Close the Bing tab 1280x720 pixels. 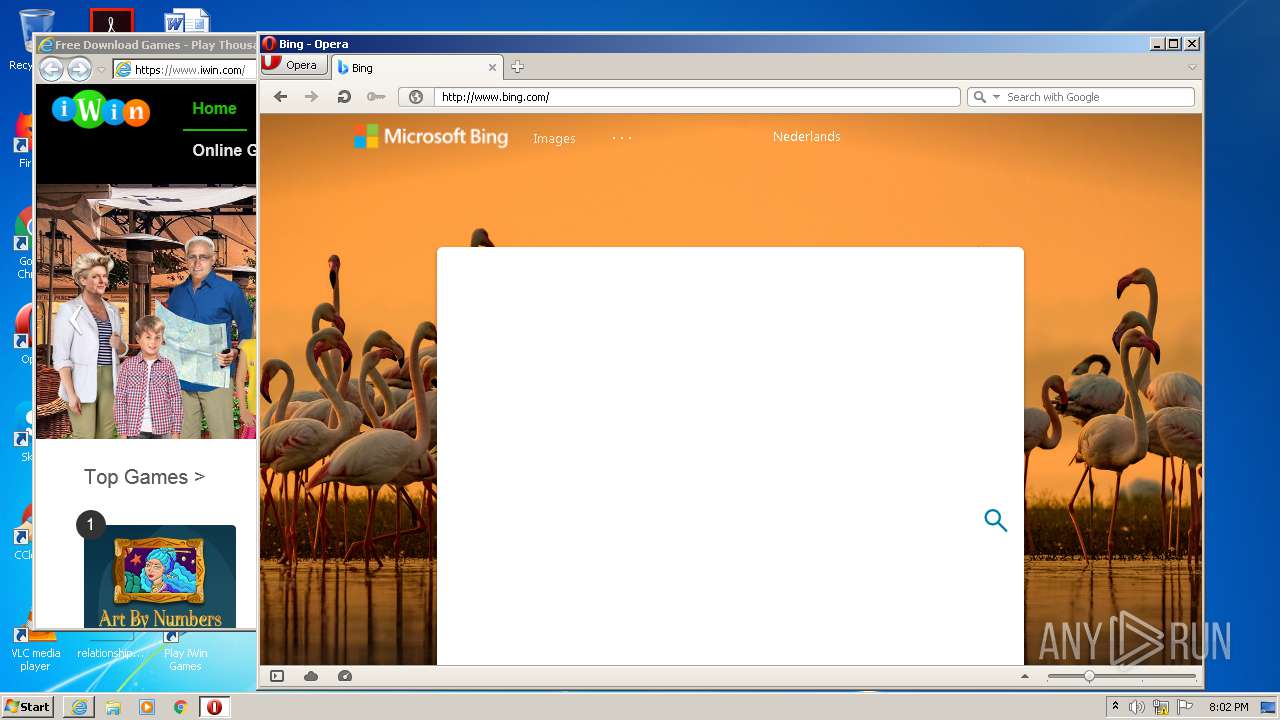click(492, 67)
